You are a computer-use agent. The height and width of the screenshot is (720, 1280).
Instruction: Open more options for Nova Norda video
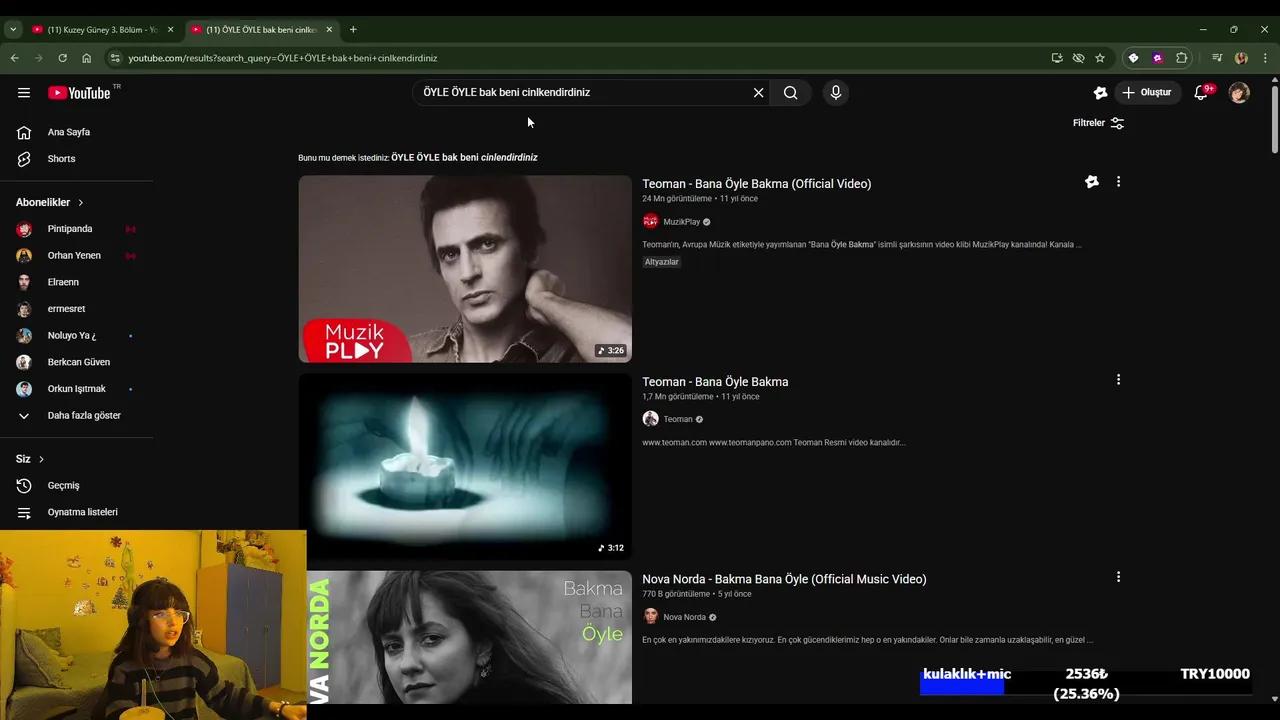(x=1118, y=577)
